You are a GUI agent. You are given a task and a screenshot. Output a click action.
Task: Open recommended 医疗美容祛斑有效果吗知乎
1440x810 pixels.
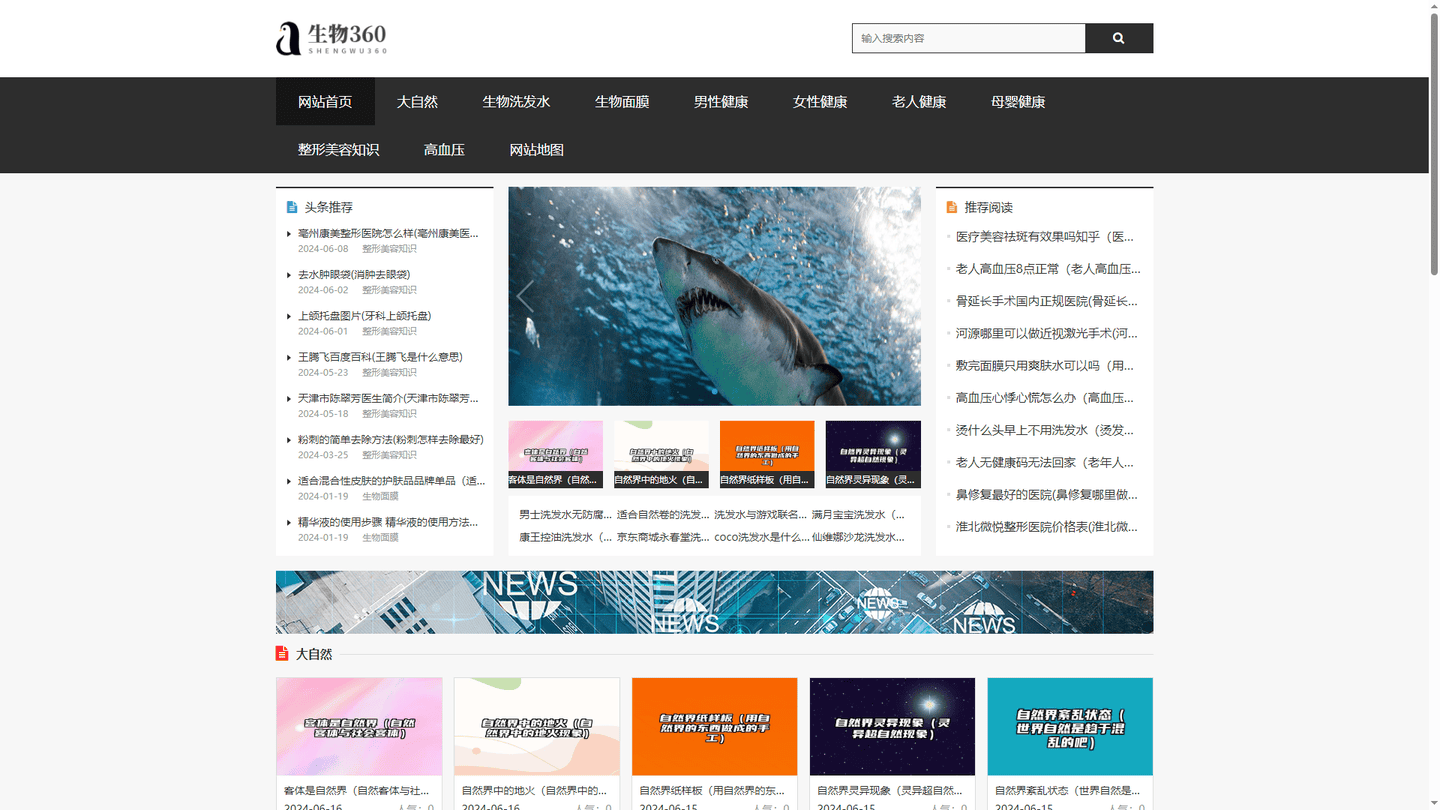1045,237
